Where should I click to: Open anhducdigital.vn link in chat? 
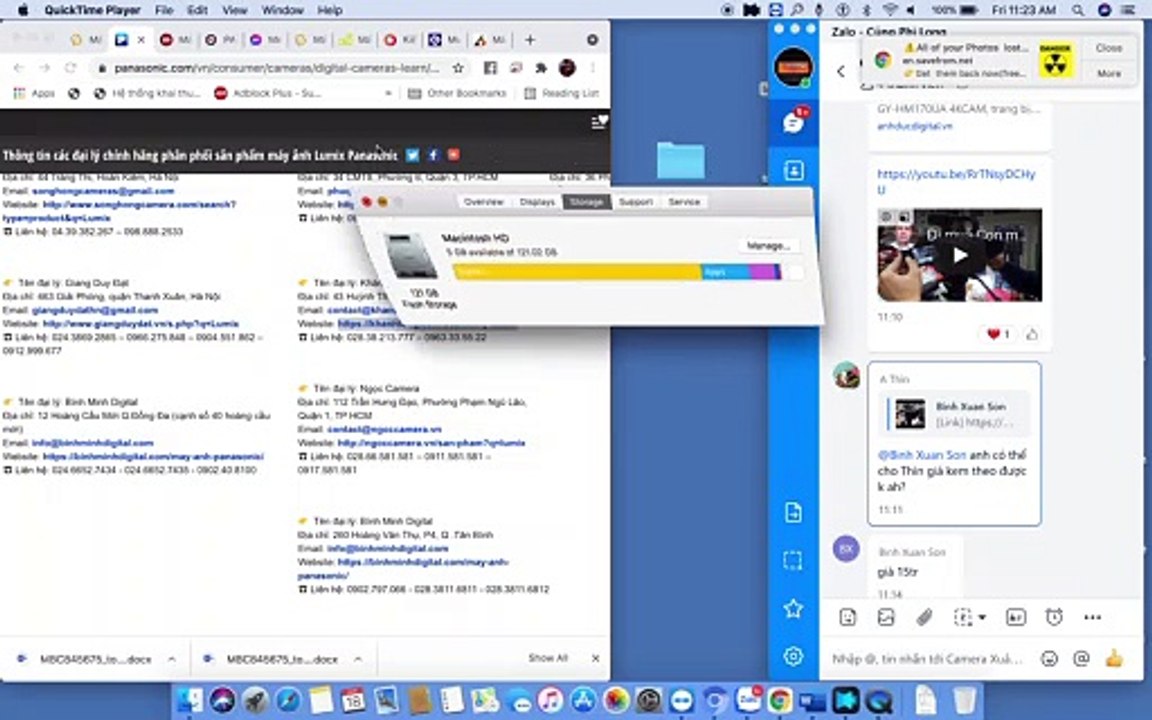point(914,126)
